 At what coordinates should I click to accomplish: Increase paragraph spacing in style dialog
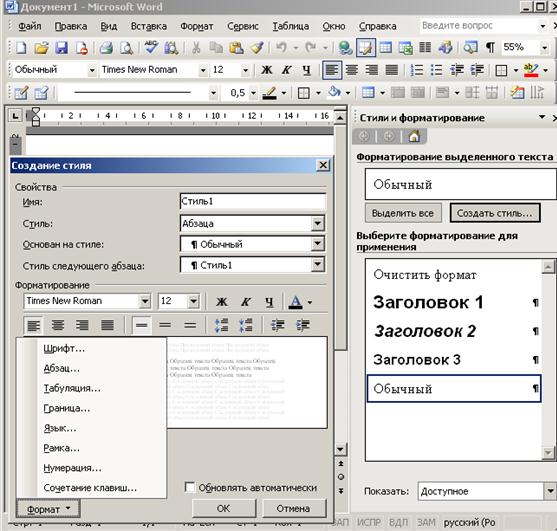click(222, 325)
